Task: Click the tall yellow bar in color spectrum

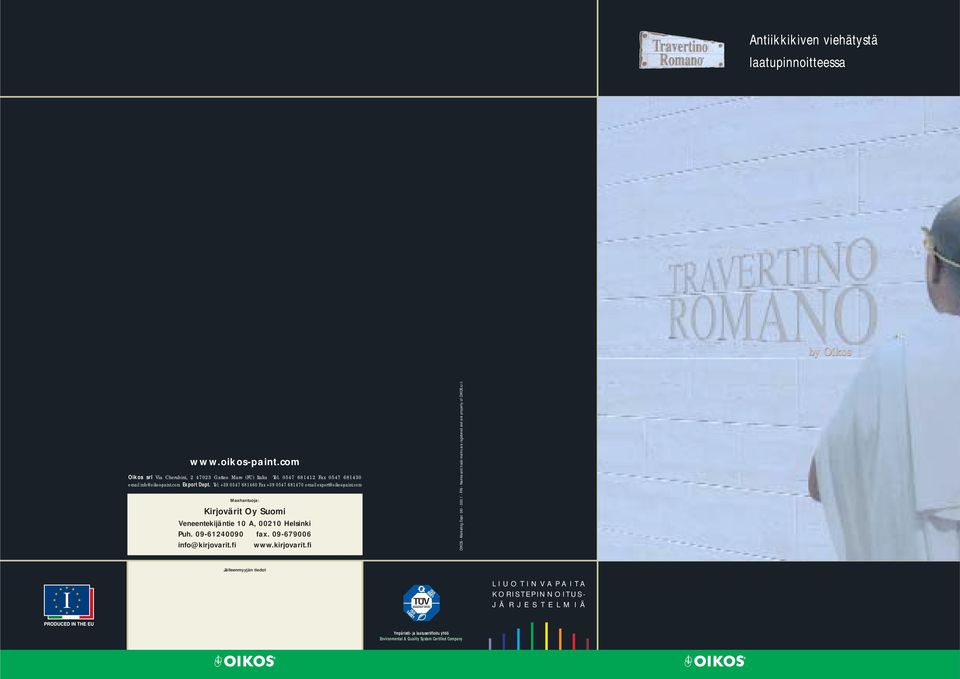Action: [x=546, y=636]
